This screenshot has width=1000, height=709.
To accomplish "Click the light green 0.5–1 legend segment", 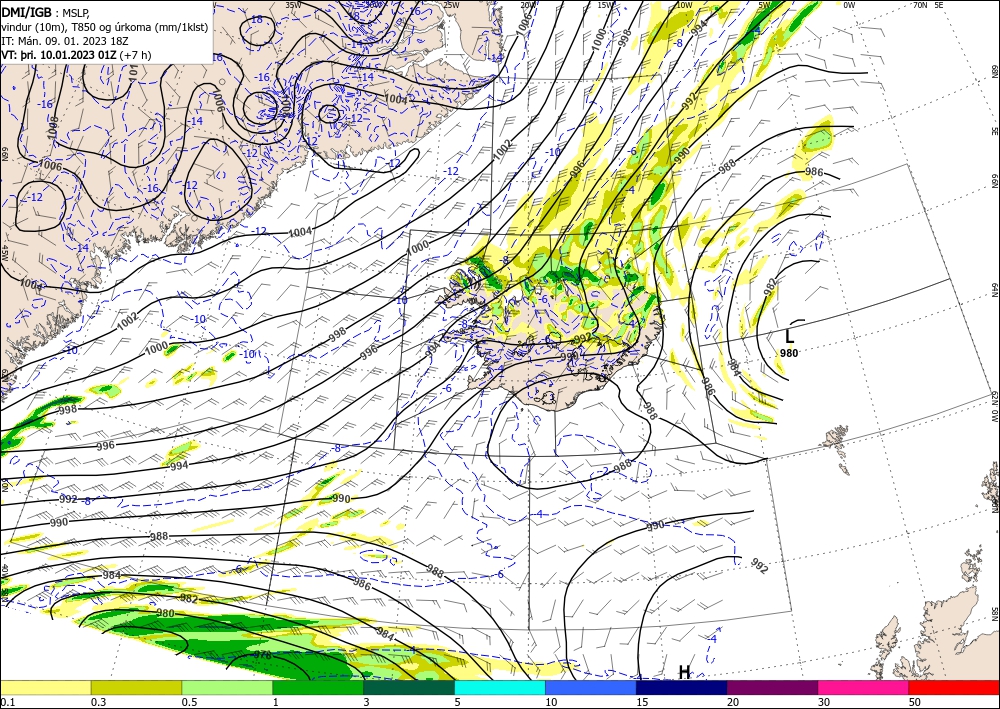I will 227,687.
